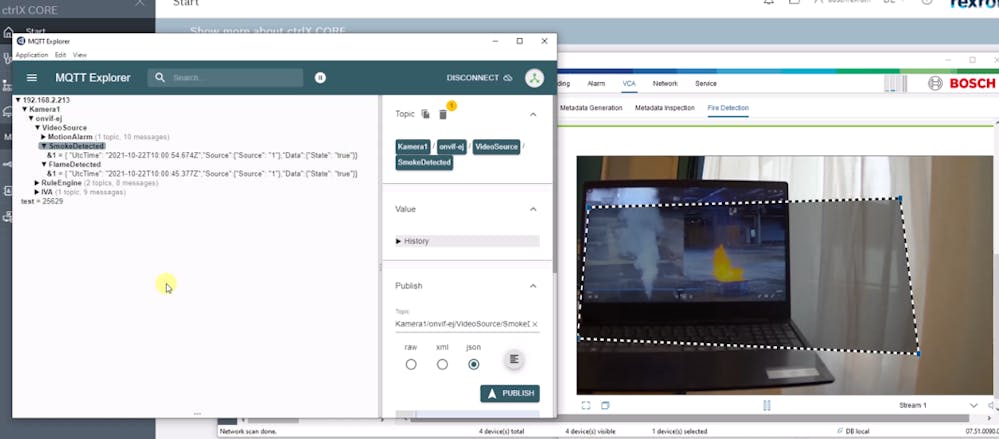Image resolution: width=999 pixels, height=439 pixels.
Task: Click the video fire detection region overlay
Action: (749, 275)
